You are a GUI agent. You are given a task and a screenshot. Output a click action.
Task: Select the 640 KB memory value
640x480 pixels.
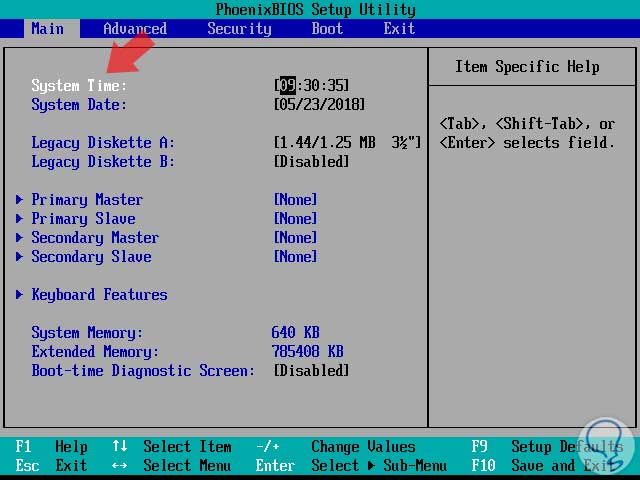[x=296, y=332]
